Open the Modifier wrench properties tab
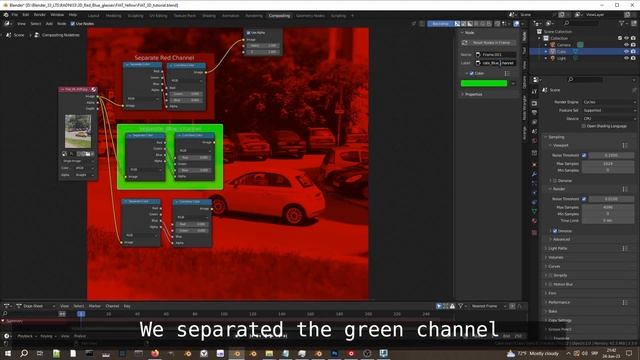Screen dimensions: 640x360 (534, 174)
